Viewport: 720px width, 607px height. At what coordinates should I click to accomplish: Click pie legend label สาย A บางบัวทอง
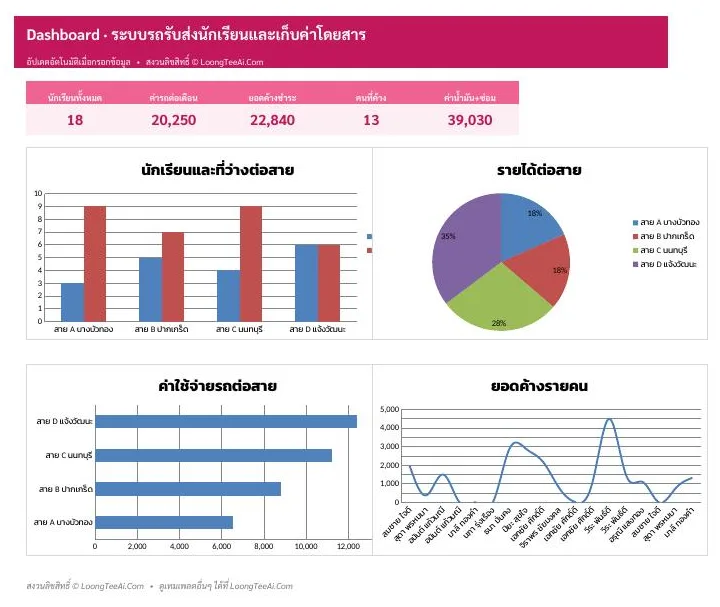click(x=670, y=222)
